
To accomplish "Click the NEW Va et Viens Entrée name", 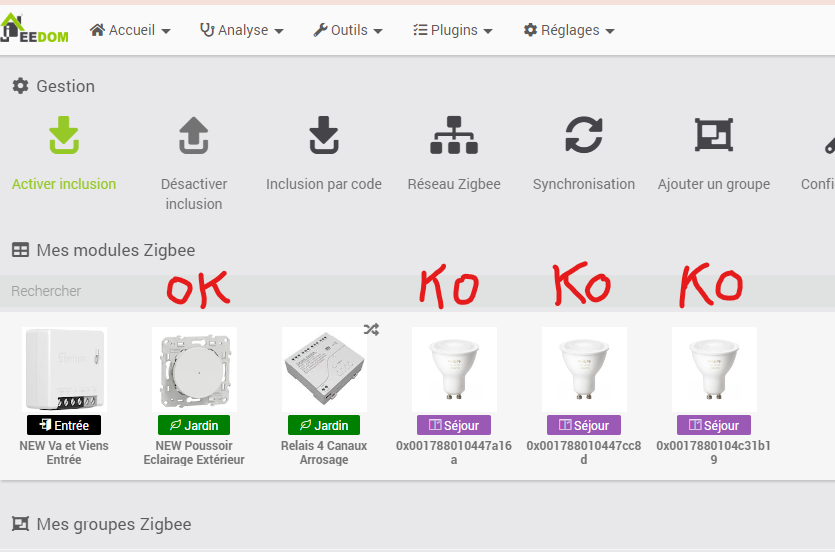I will 64,452.
